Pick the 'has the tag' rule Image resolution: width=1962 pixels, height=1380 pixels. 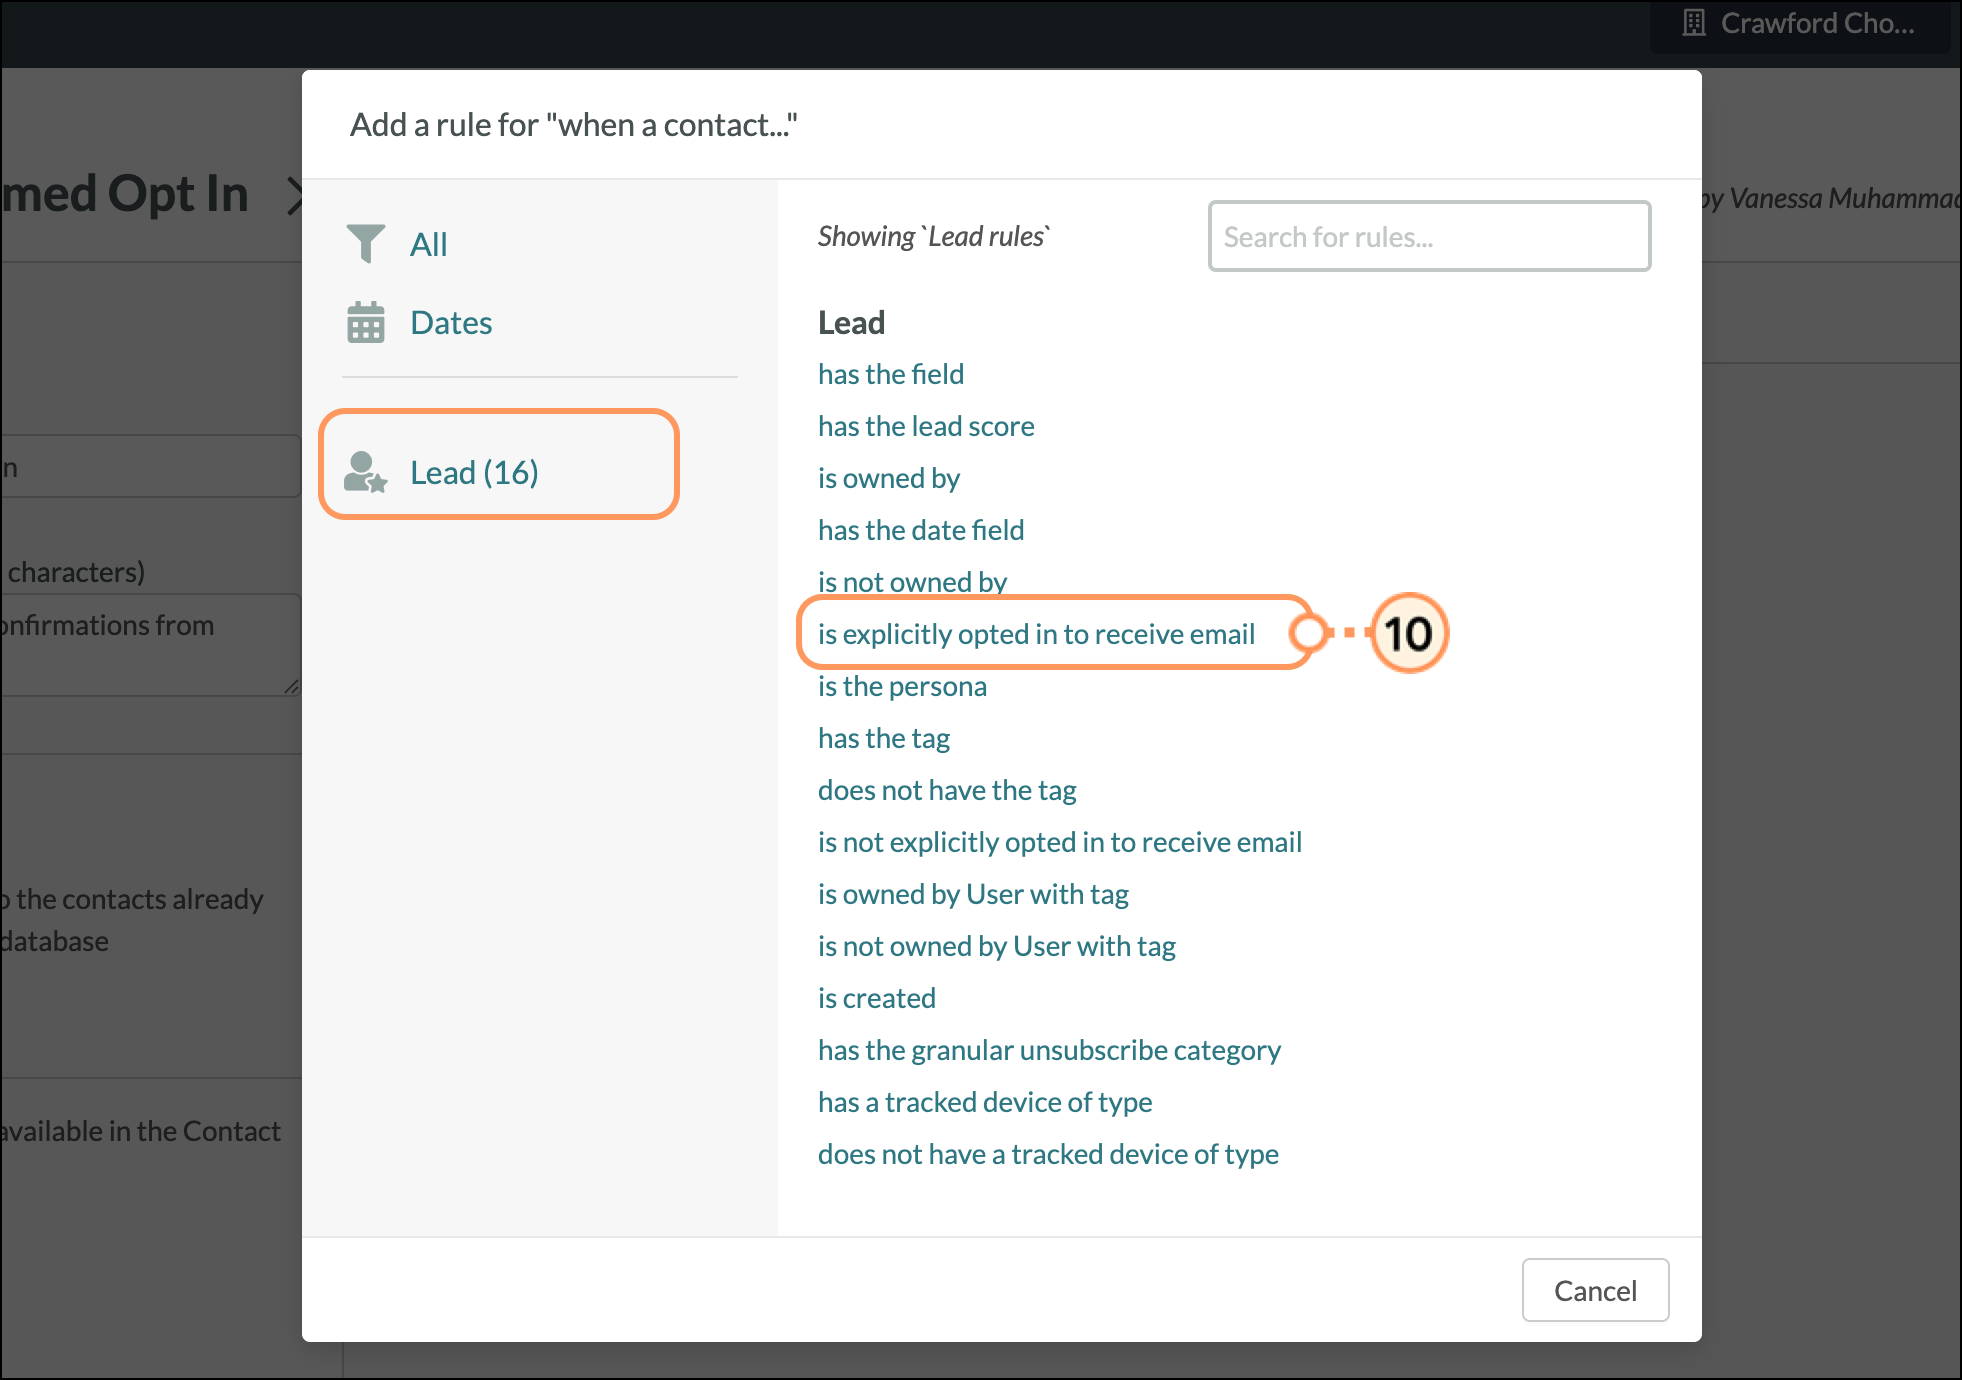883,738
